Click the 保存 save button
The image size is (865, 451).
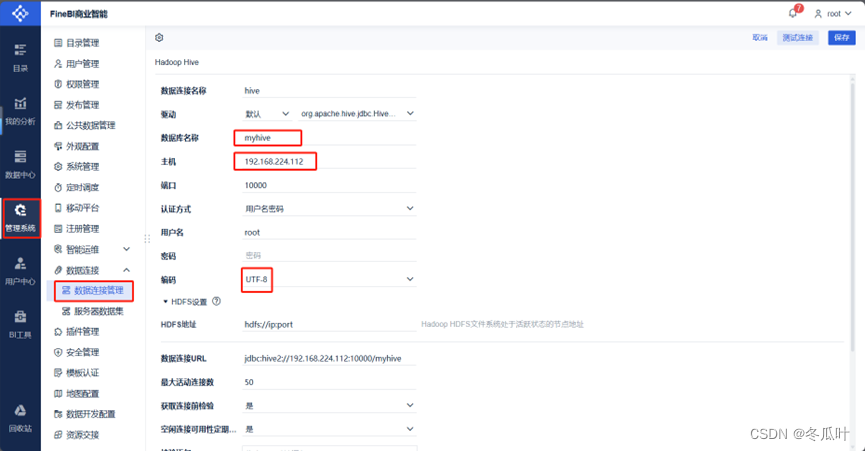tap(842, 37)
